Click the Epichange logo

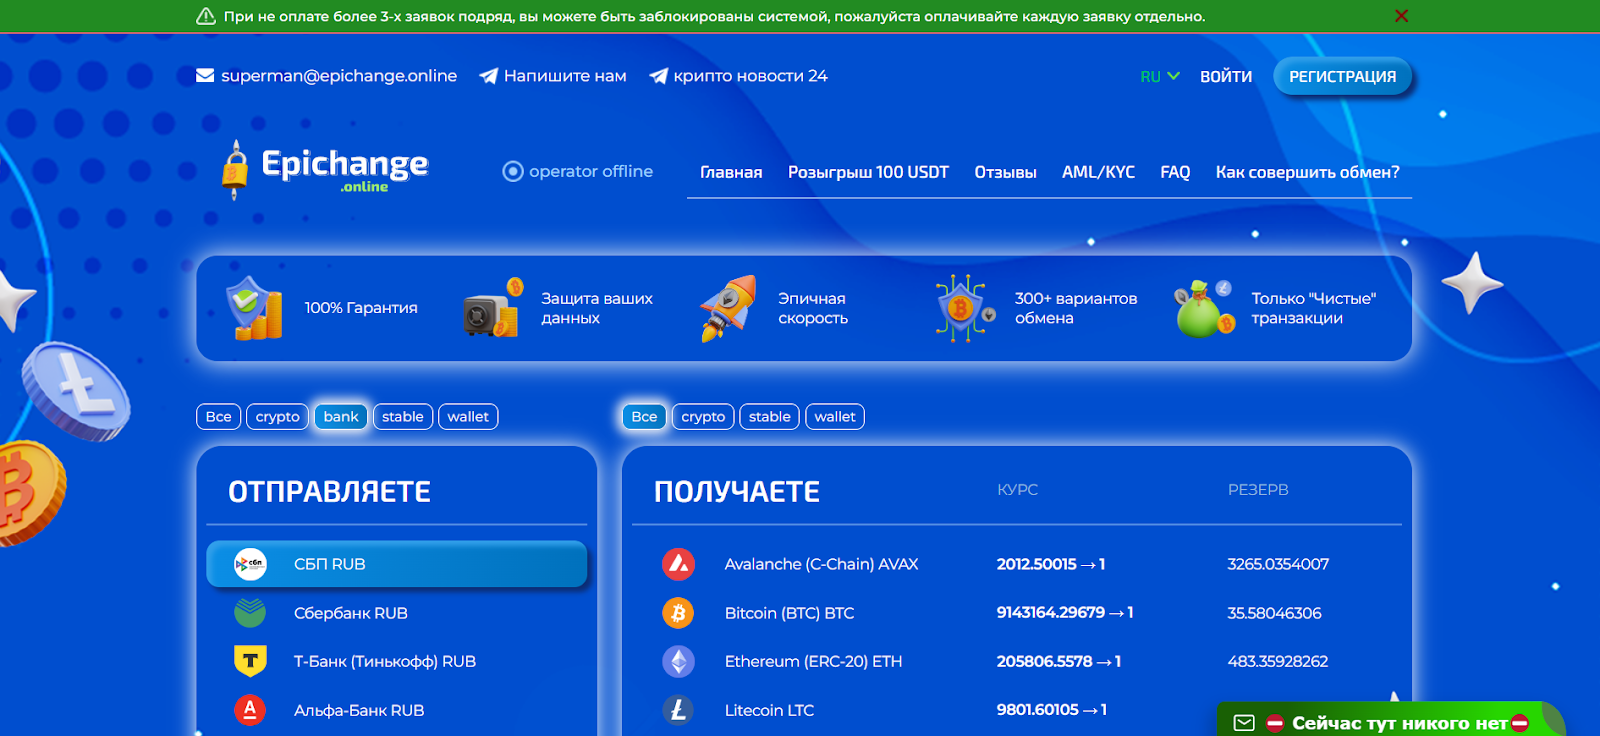(x=325, y=169)
